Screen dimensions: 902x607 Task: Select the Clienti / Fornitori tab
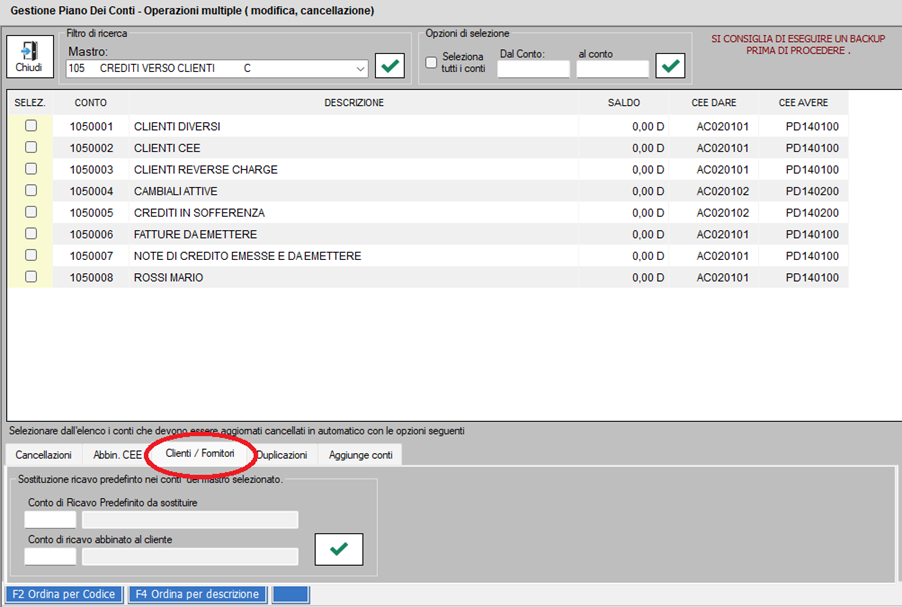click(200, 453)
